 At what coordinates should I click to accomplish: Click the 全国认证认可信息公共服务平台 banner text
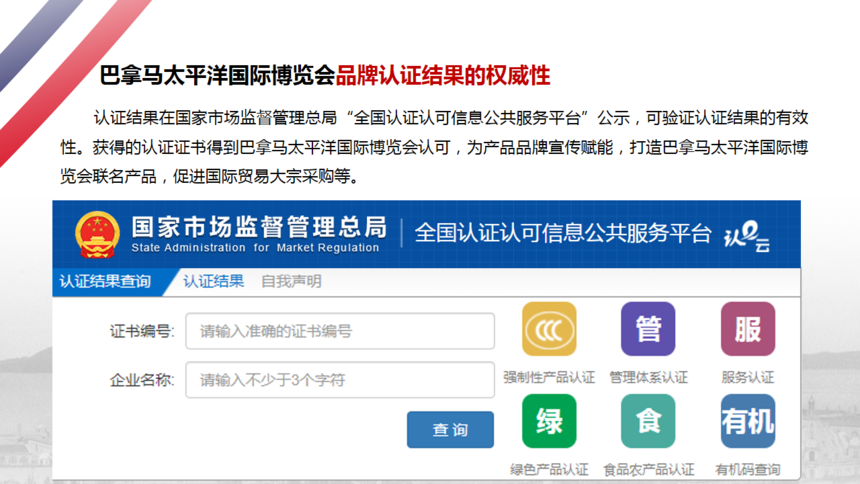563,233
